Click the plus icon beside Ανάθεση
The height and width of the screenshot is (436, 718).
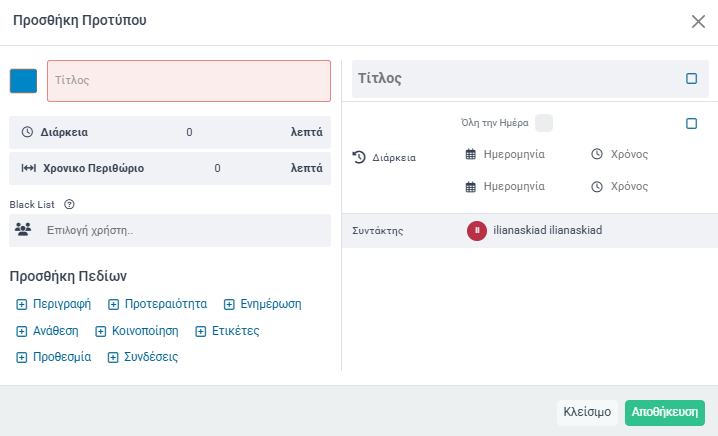coord(22,331)
